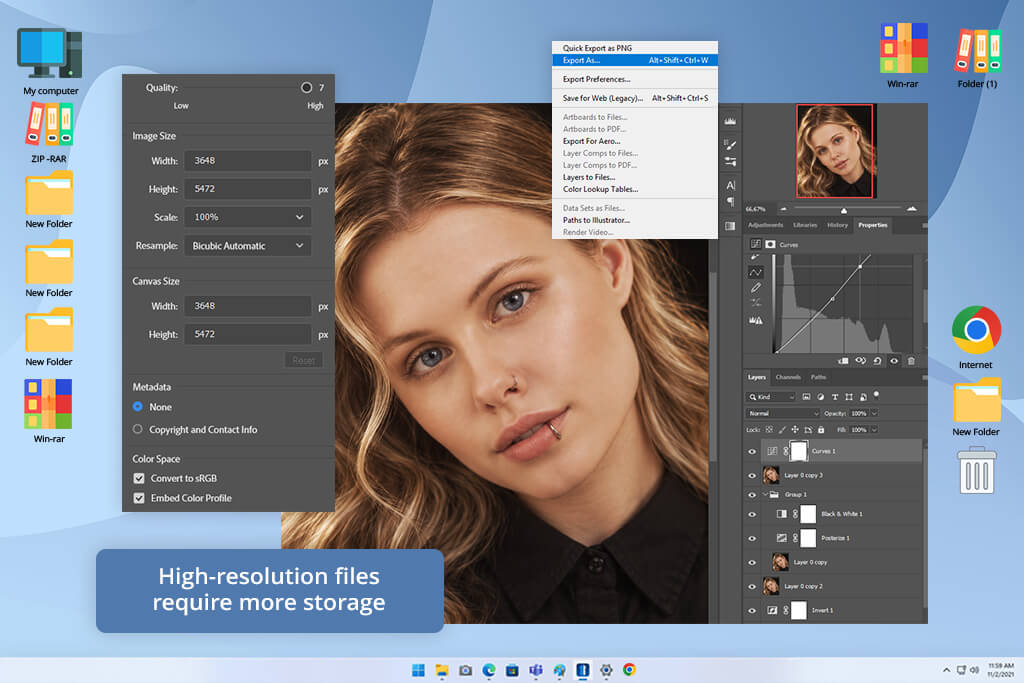Click the Reset button in Canvas Size
This screenshot has width=1024, height=683.
point(304,360)
